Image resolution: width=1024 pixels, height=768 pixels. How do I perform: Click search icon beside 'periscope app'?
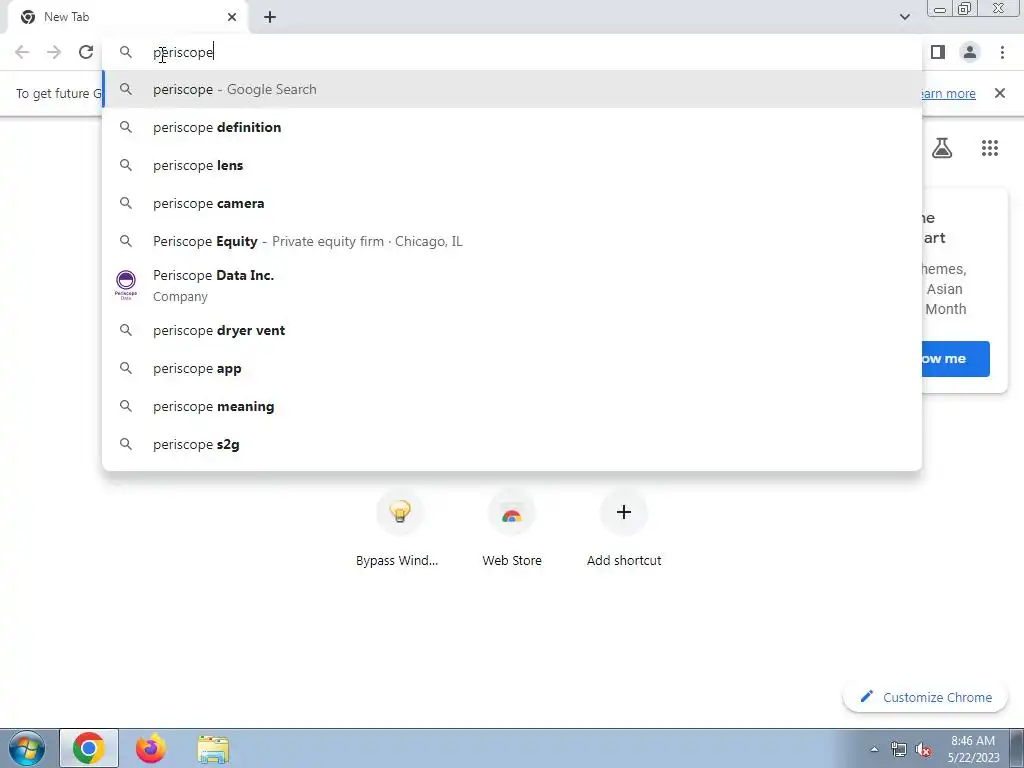click(x=125, y=368)
